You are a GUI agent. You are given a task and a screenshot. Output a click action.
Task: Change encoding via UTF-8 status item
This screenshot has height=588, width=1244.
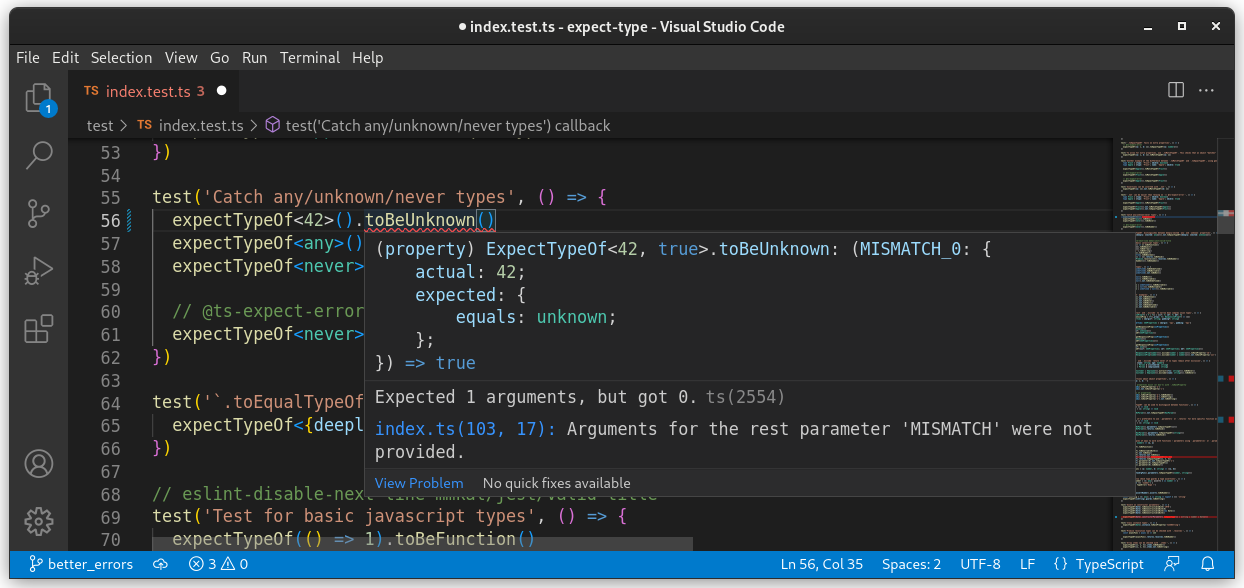[x=980, y=564]
